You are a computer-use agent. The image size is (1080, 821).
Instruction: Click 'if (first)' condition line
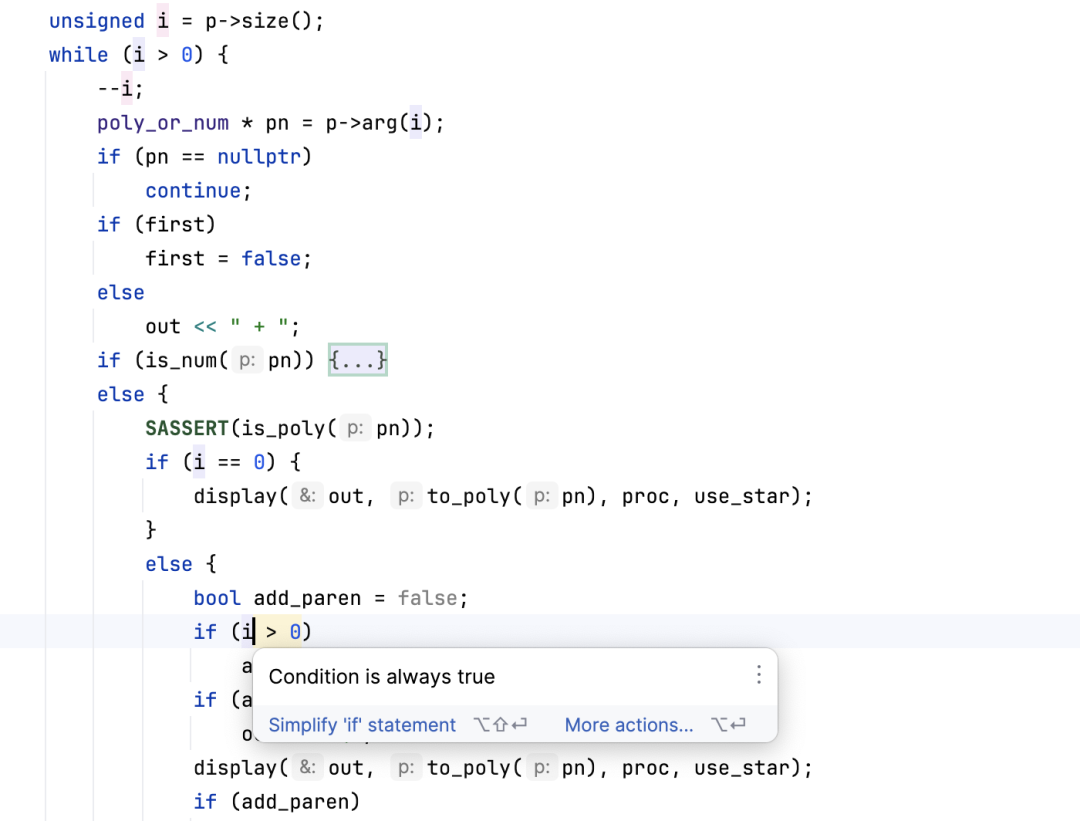[x=156, y=225]
